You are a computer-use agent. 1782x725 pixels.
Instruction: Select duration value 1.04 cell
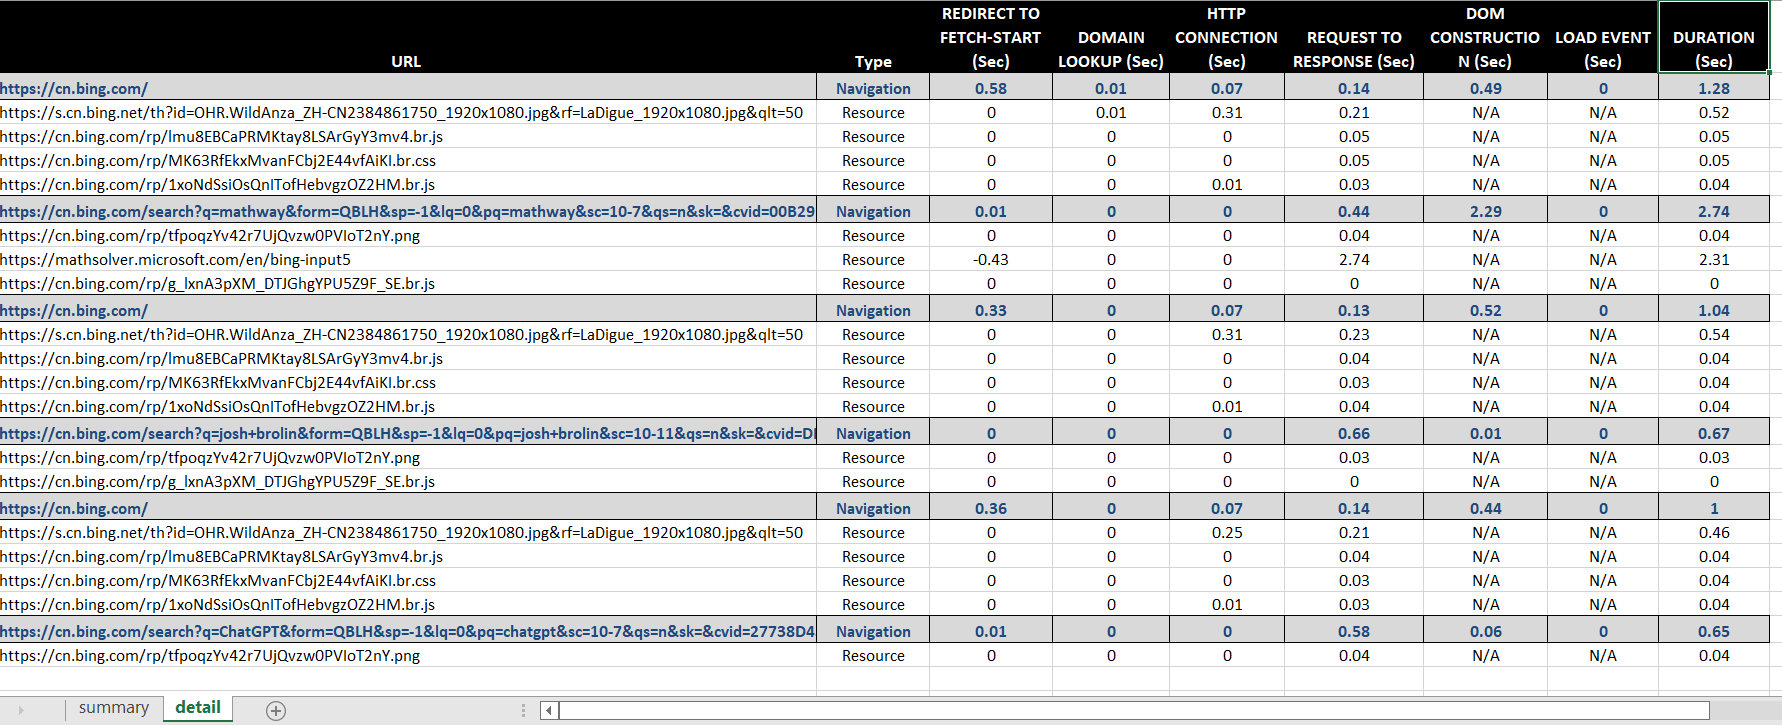pyautogui.click(x=1714, y=311)
